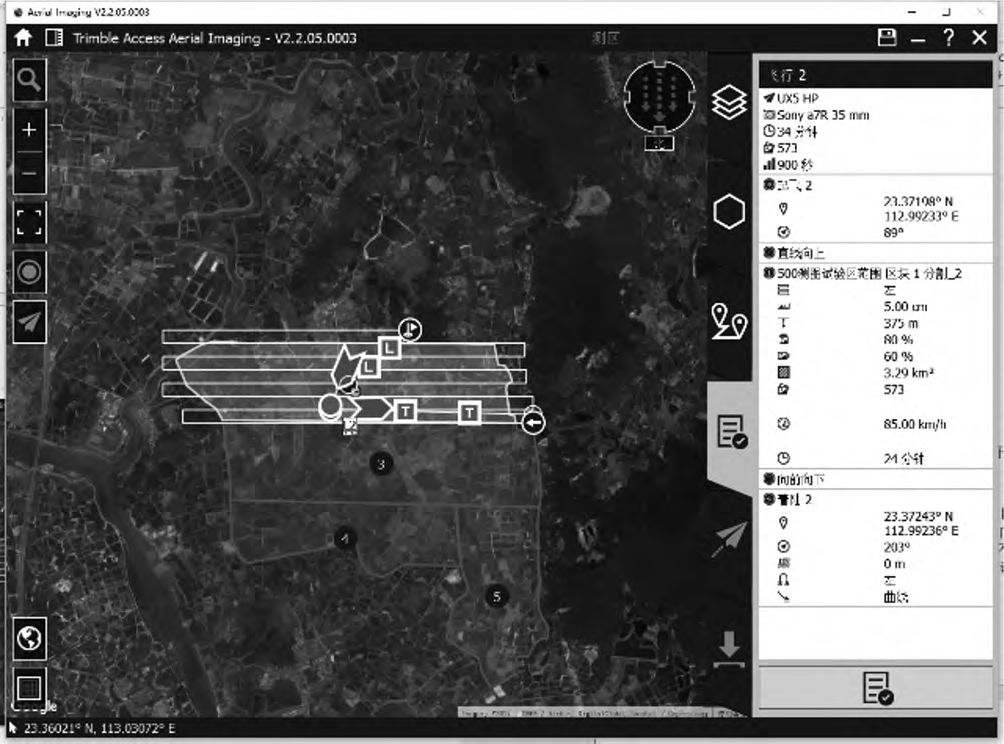
Task: Select block number 3 marker on map
Action: pyautogui.click(x=379, y=463)
